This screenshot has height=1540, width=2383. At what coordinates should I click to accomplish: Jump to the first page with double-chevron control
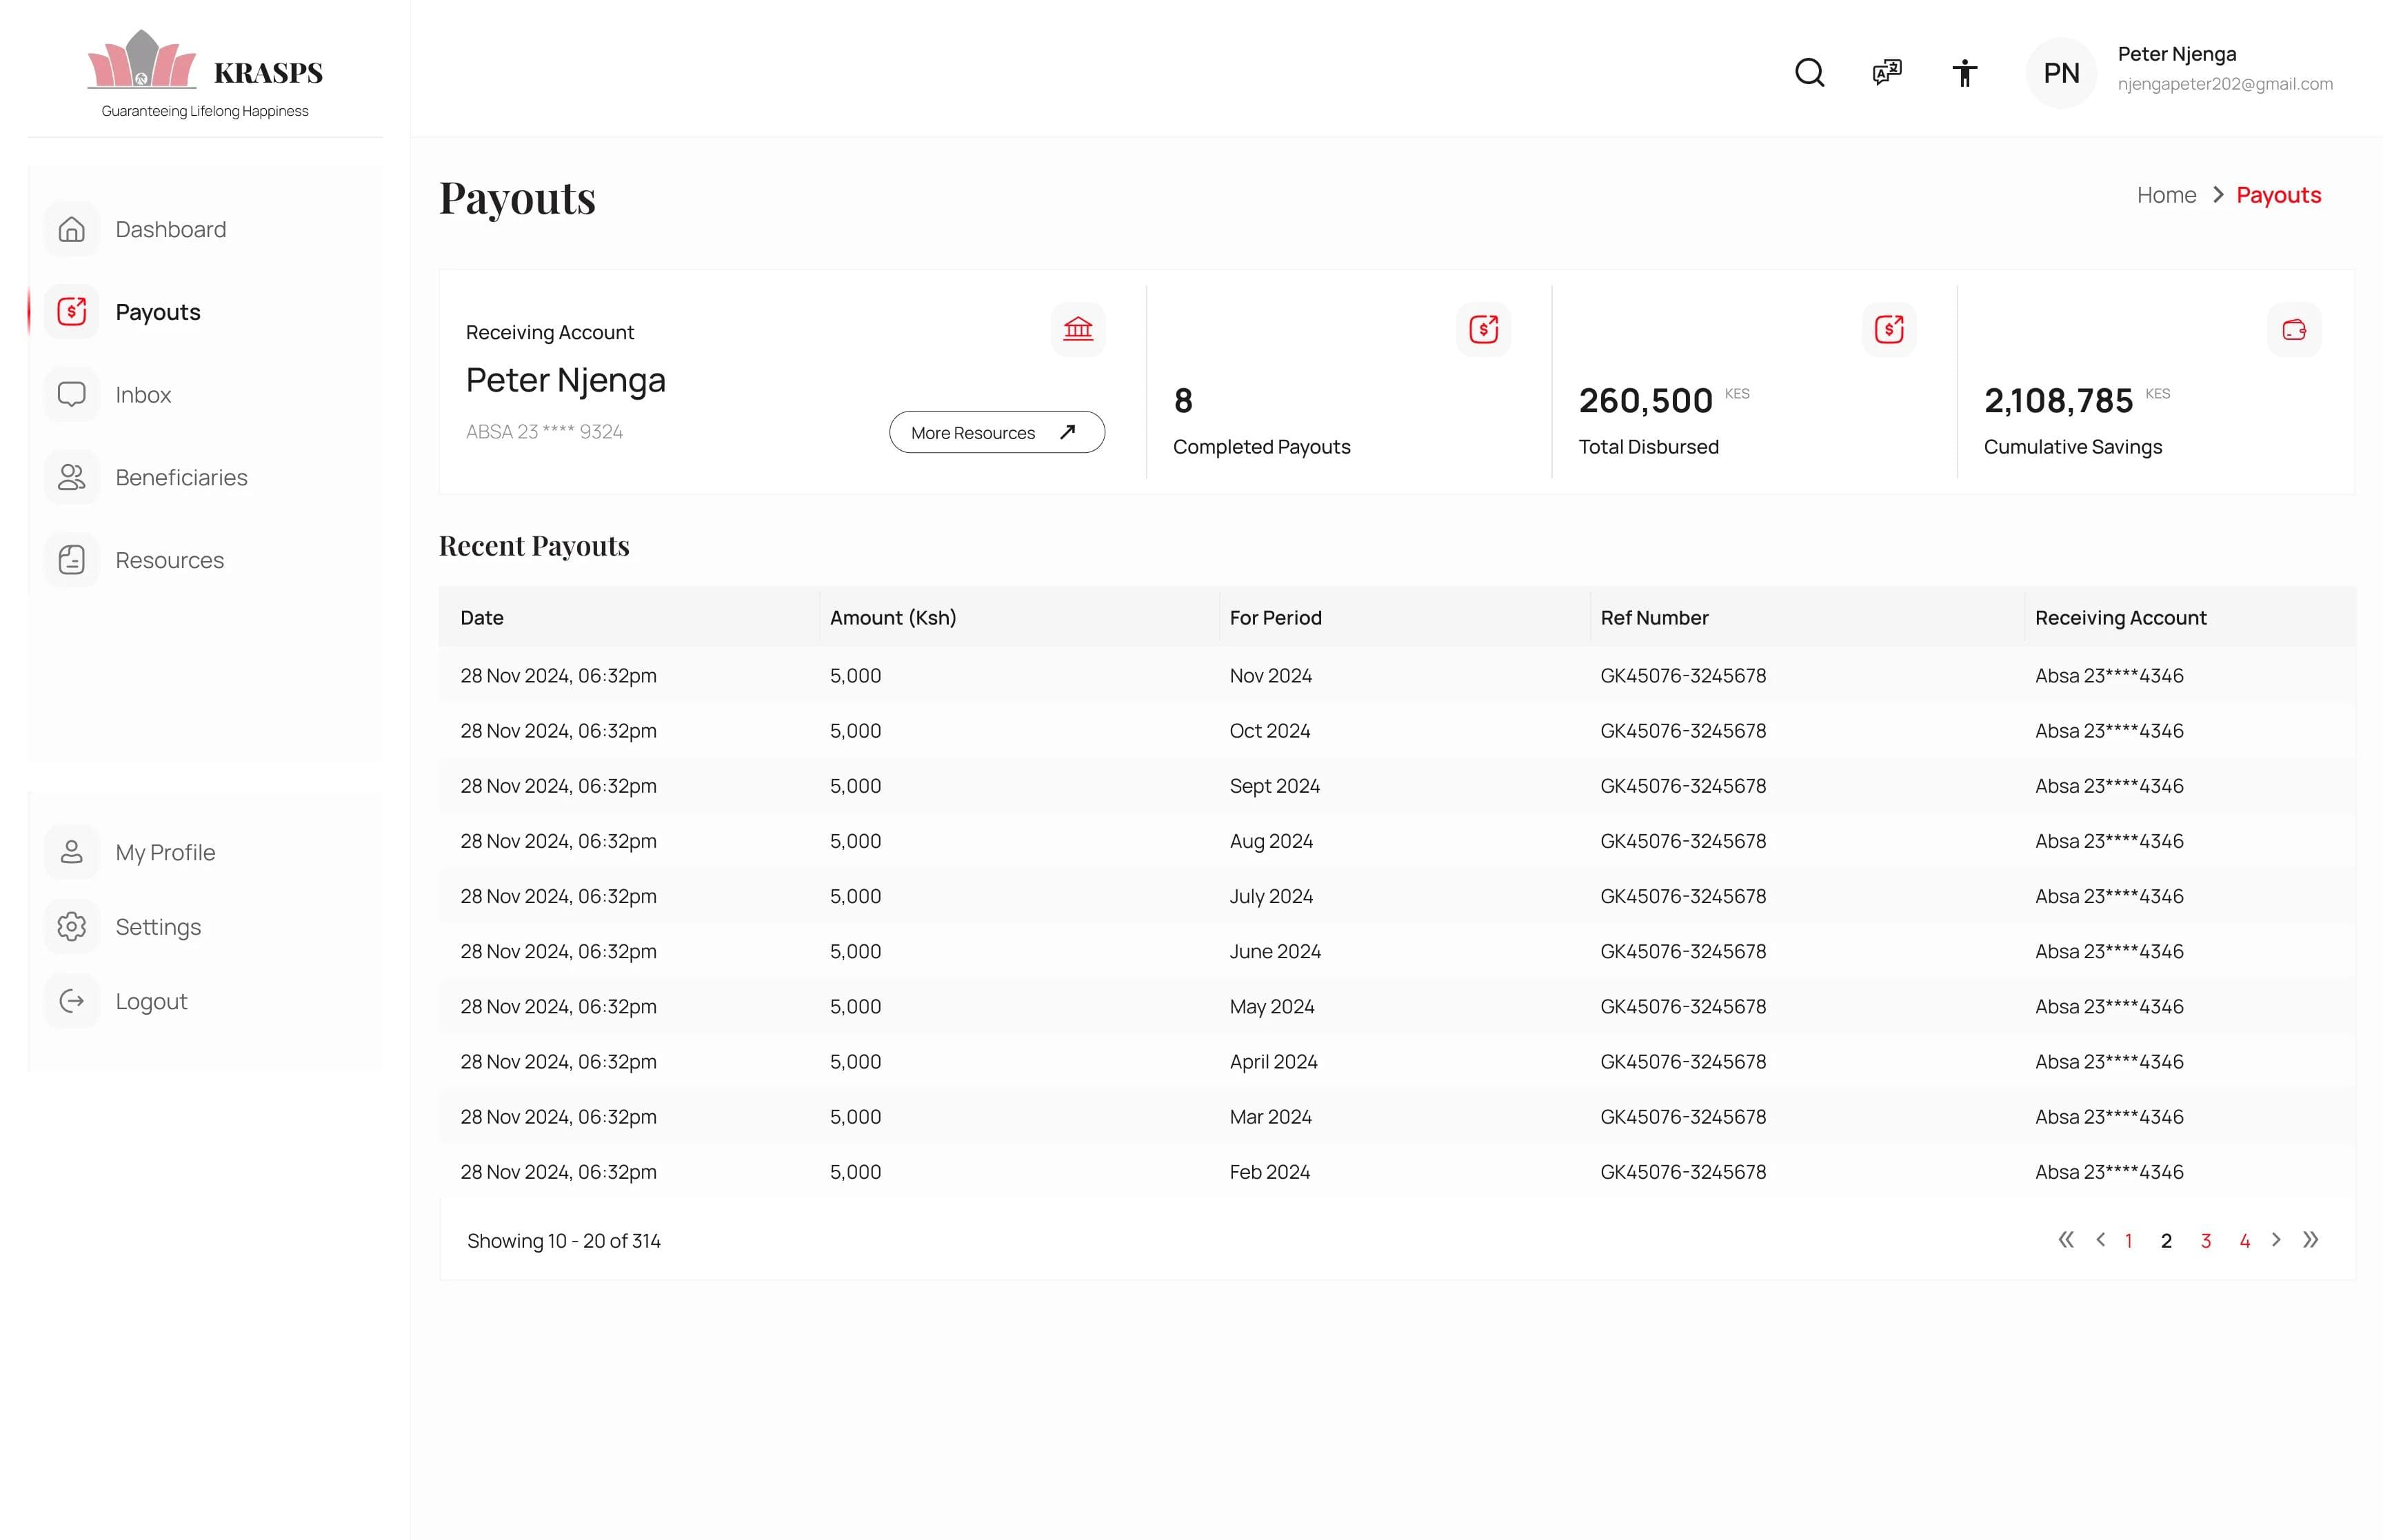[2065, 1240]
